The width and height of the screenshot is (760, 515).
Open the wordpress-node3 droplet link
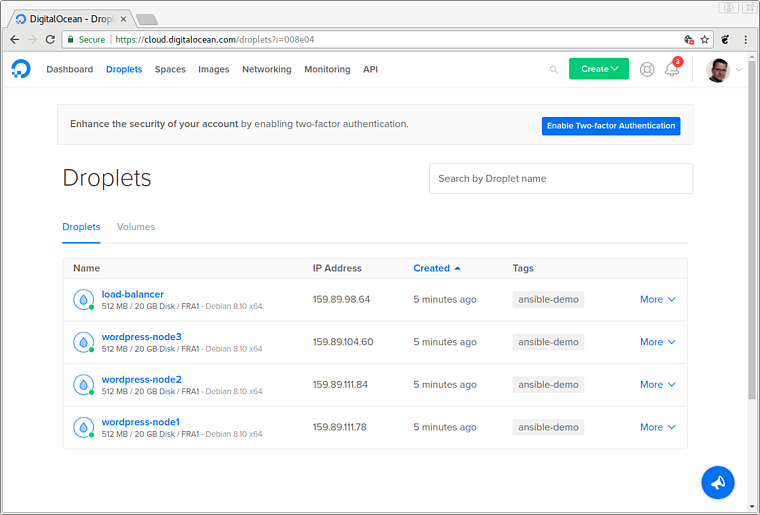[142, 337]
